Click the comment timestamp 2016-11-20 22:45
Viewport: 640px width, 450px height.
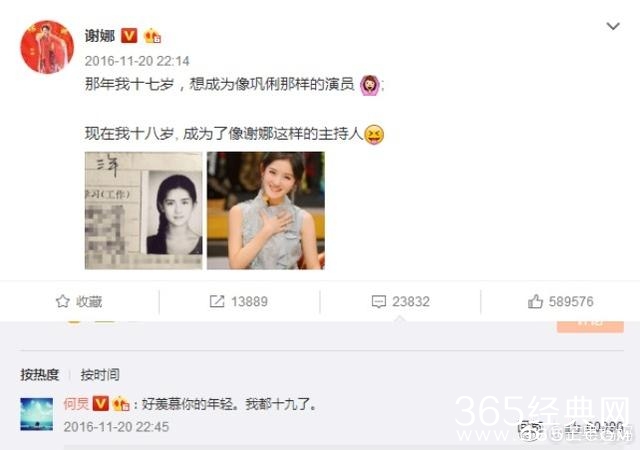(x=116, y=427)
